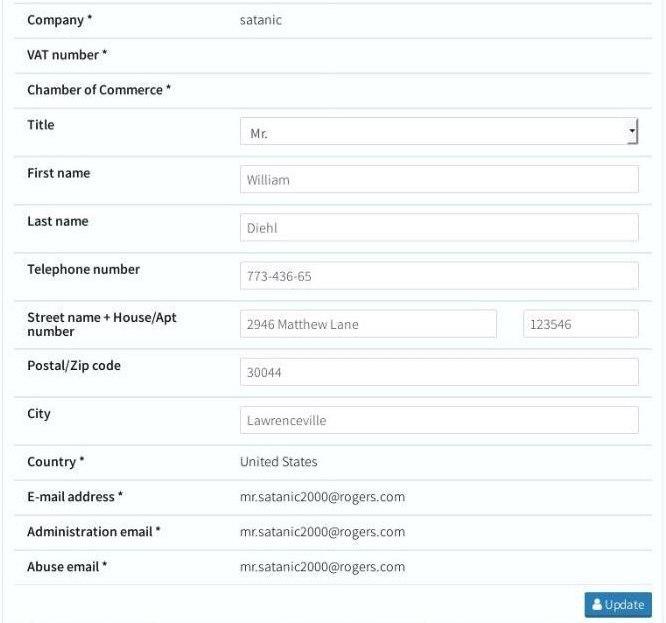Focus the Postal/Zip code field
Viewport: 666px width, 623px height.
(x=438, y=372)
